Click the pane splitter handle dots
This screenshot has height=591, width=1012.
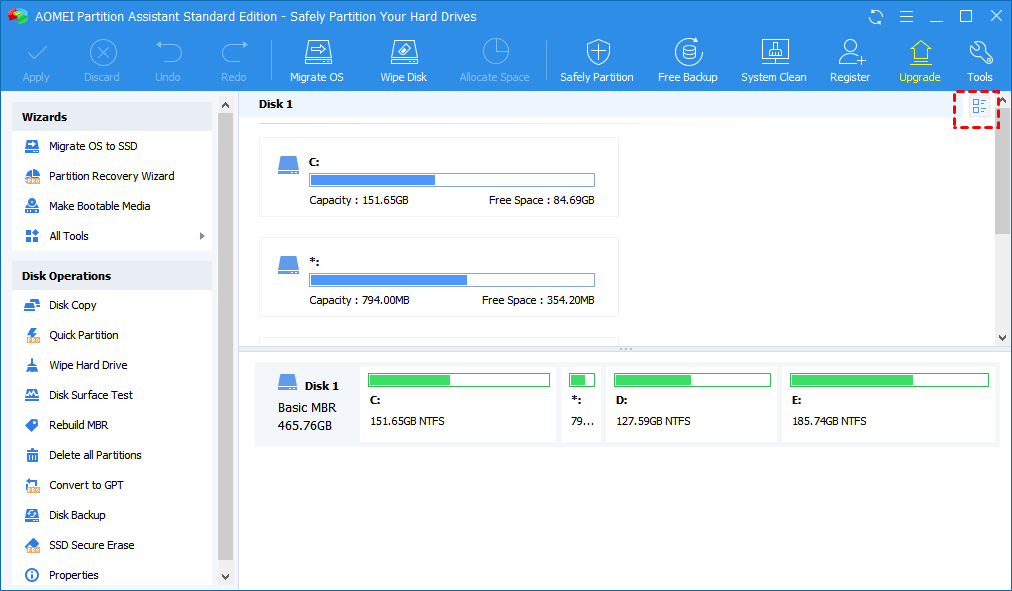[x=625, y=349]
